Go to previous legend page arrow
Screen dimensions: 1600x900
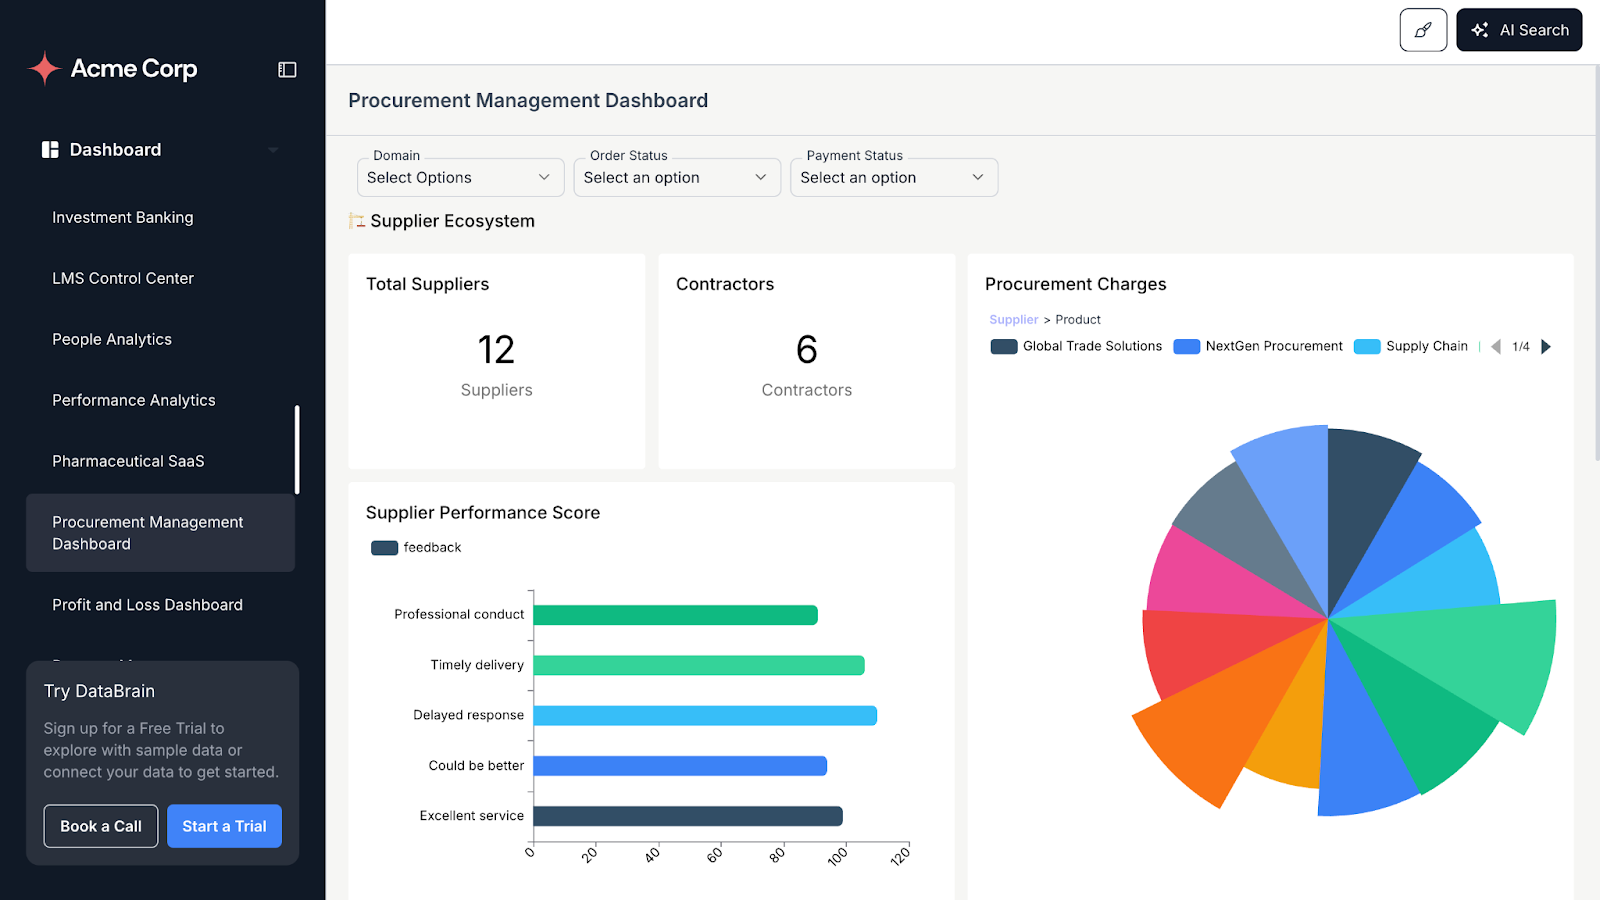tap(1496, 346)
